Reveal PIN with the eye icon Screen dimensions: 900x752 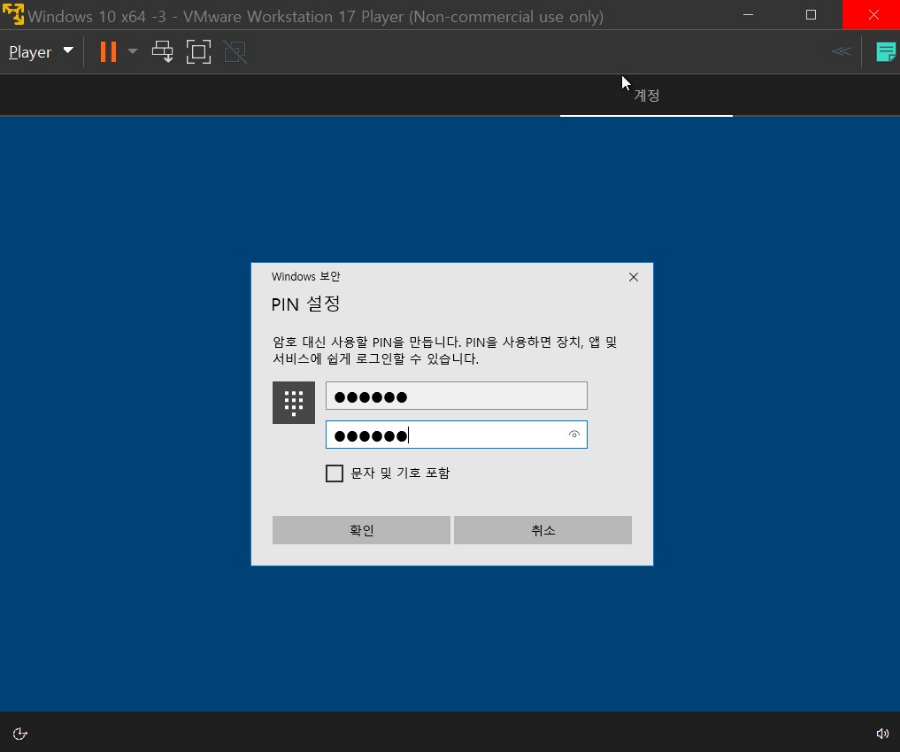(574, 435)
